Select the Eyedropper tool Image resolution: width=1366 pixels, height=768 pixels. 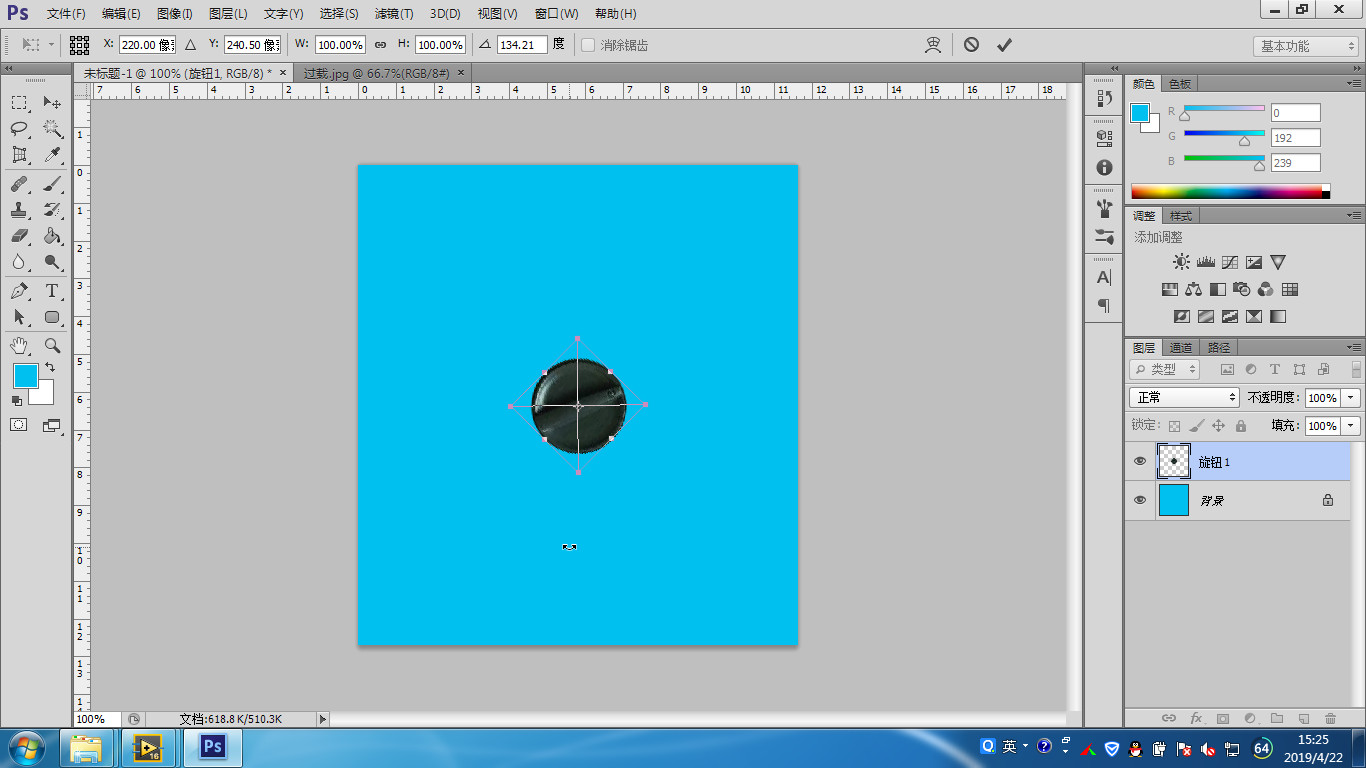[52, 155]
